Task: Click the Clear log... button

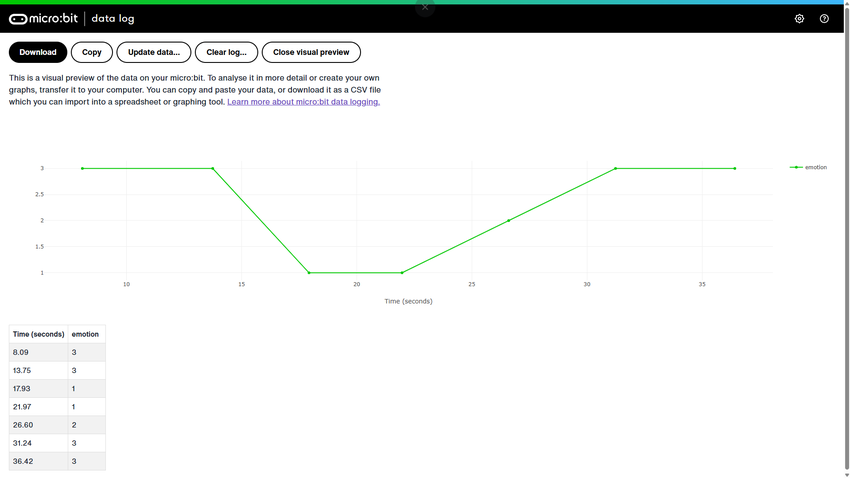Action: click(x=227, y=52)
